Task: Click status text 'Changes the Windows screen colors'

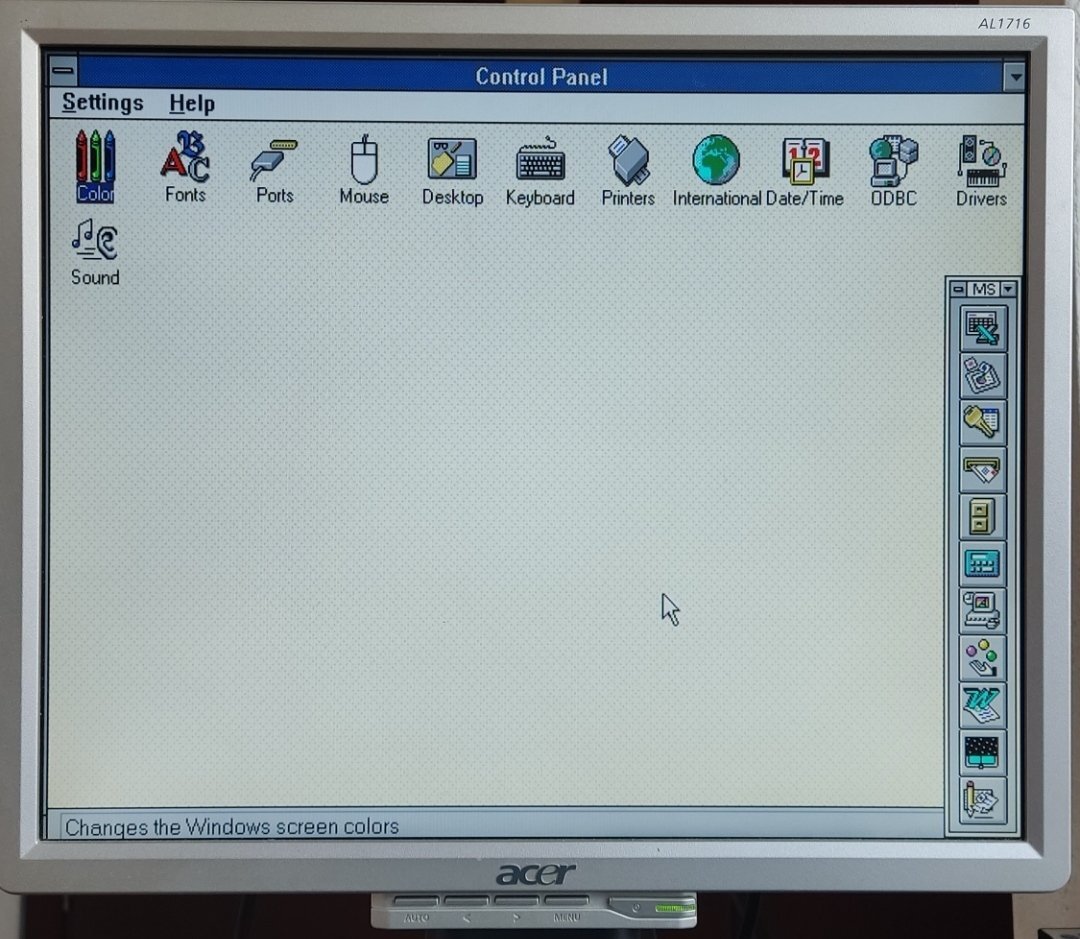Action: [x=232, y=827]
